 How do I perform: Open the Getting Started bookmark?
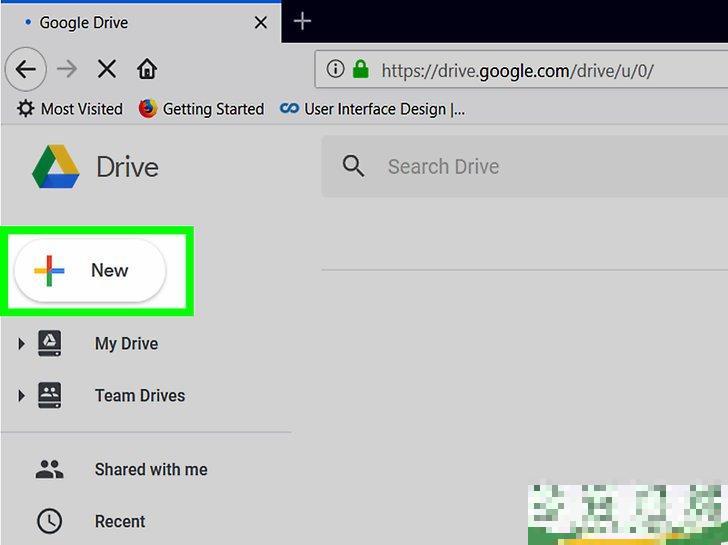point(201,109)
